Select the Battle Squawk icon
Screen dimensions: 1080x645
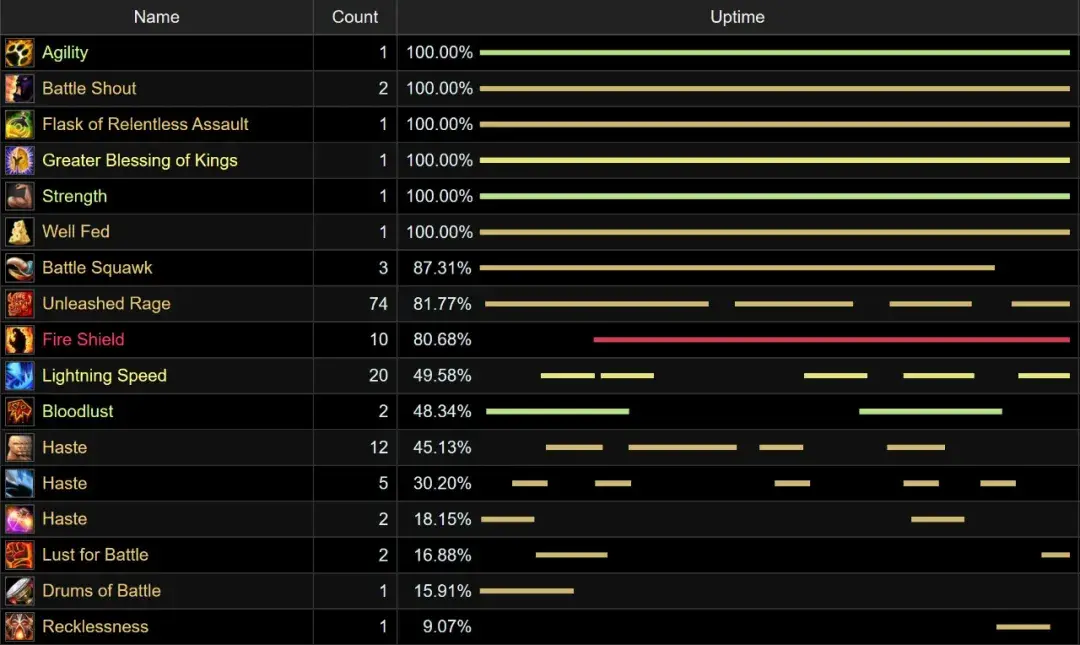pos(19,268)
